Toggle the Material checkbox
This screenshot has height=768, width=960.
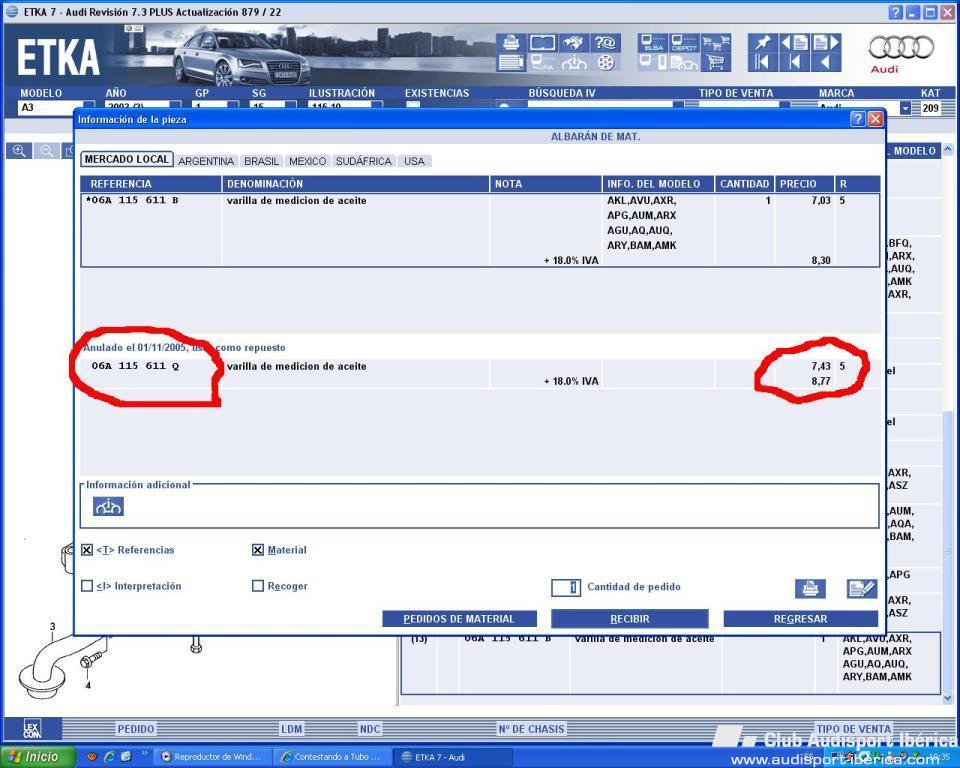258,550
